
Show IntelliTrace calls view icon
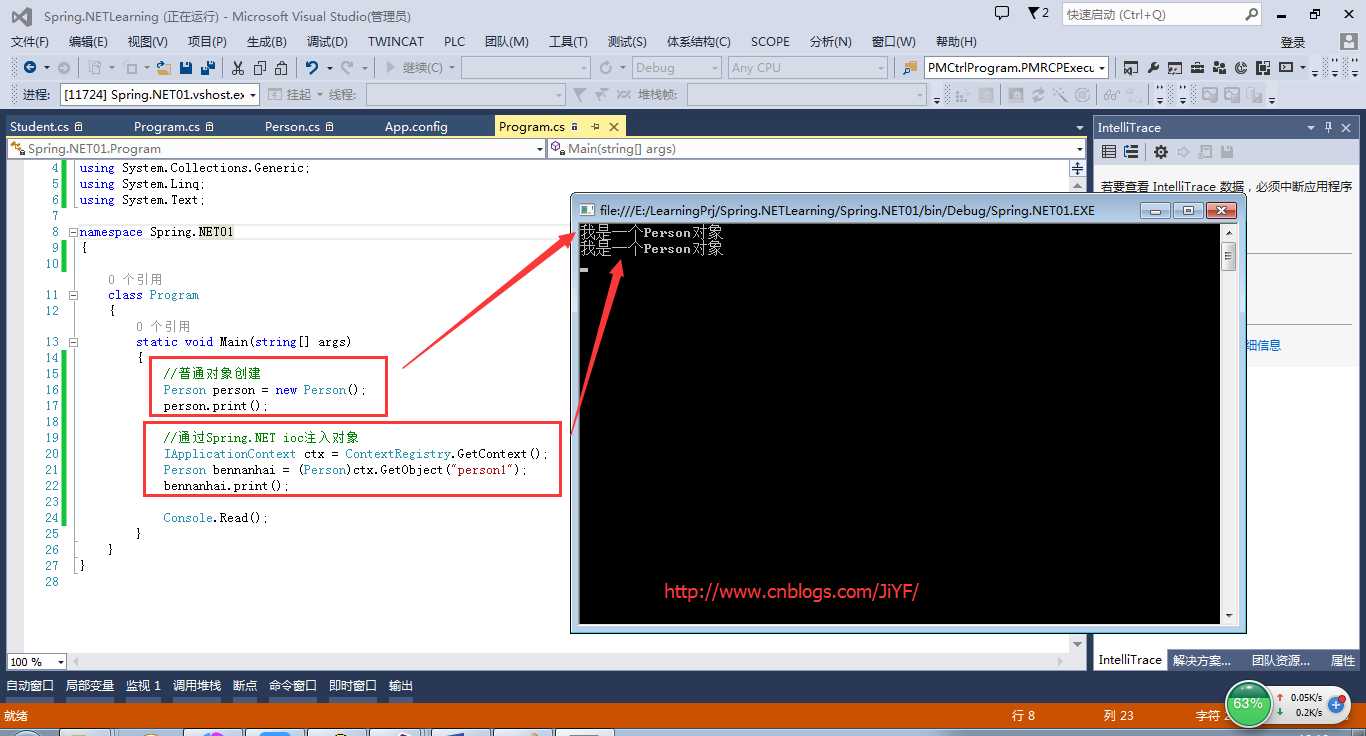(x=1131, y=152)
